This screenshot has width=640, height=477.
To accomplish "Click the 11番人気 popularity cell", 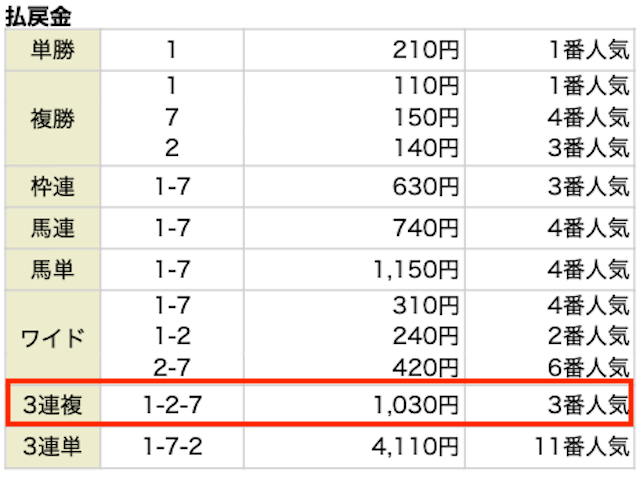I will click(x=582, y=446).
